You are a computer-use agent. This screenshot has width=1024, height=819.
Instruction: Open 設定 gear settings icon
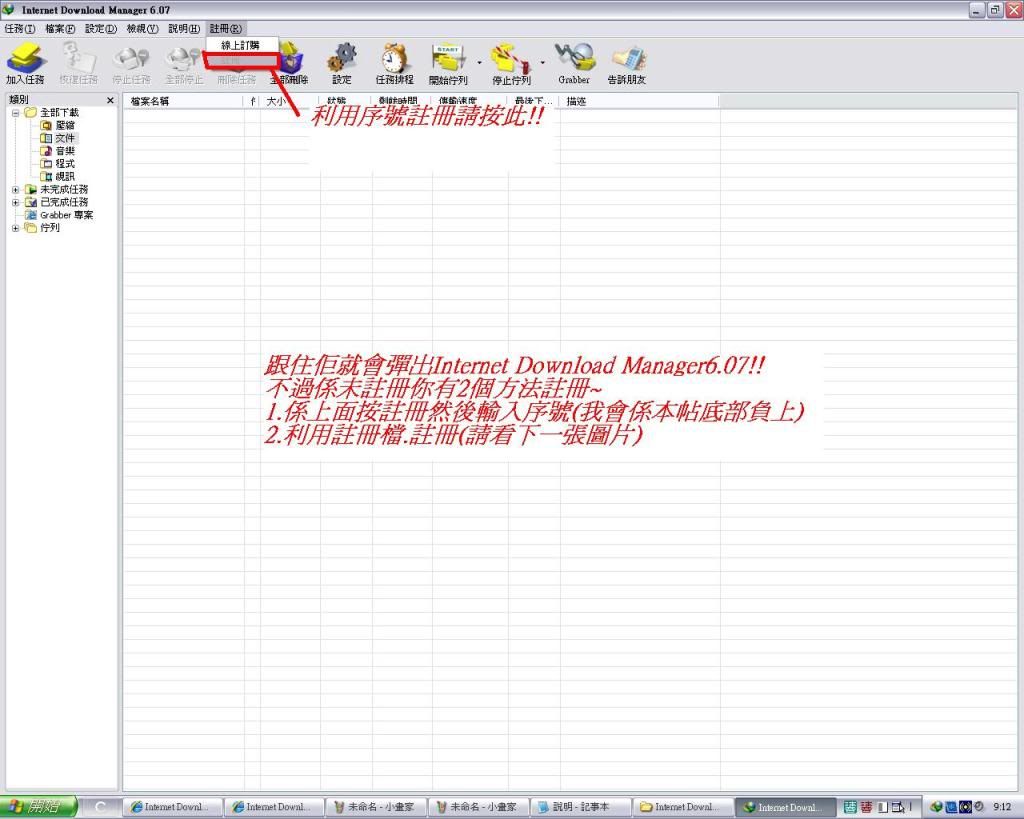click(x=342, y=60)
